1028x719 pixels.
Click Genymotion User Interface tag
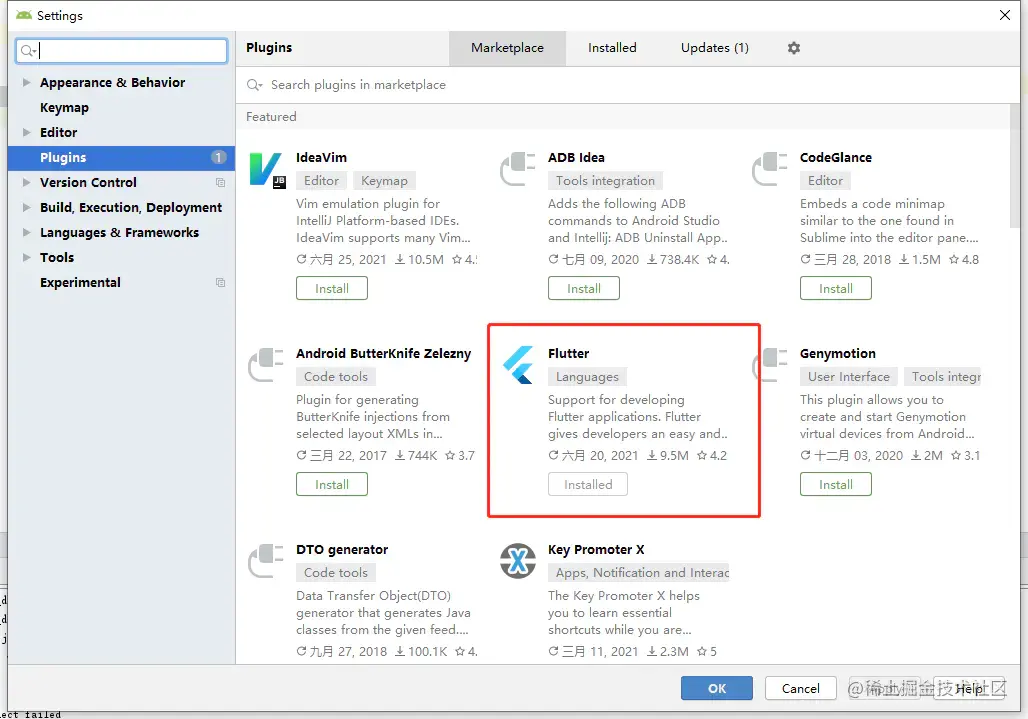click(x=848, y=376)
